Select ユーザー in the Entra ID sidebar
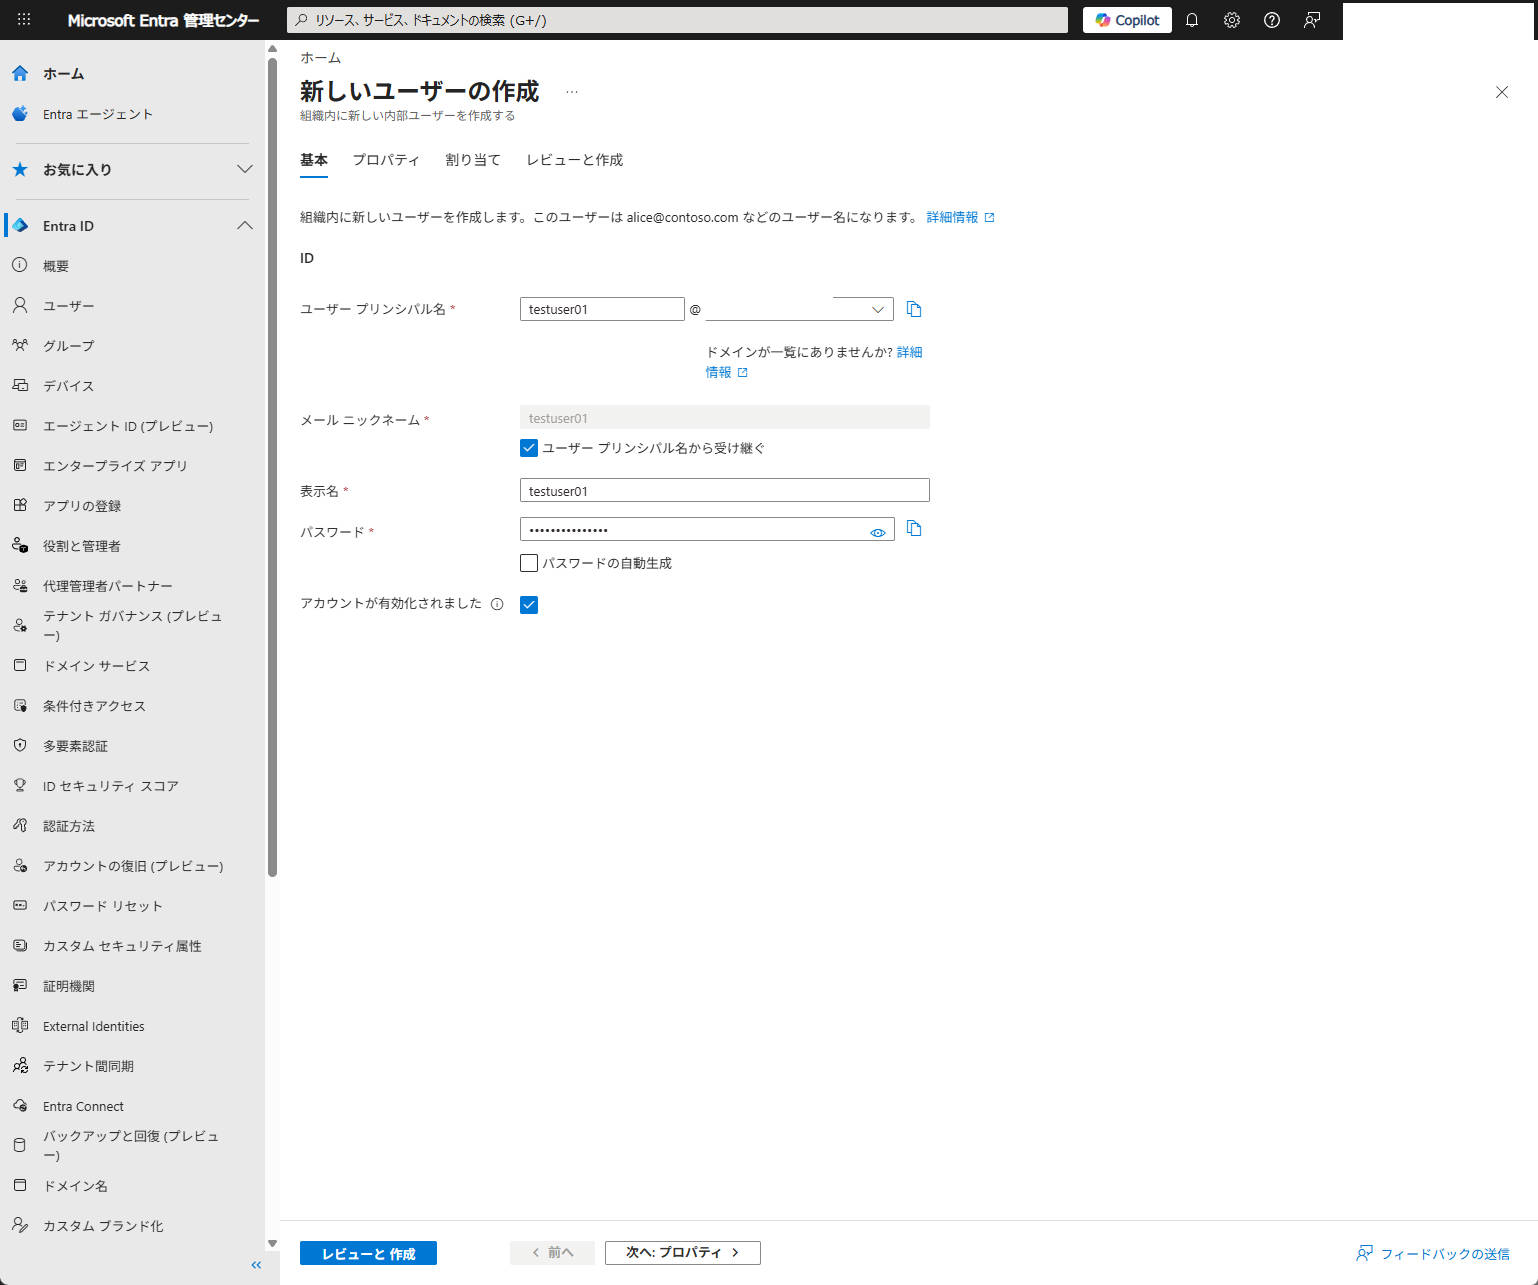 click(x=68, y=305)
